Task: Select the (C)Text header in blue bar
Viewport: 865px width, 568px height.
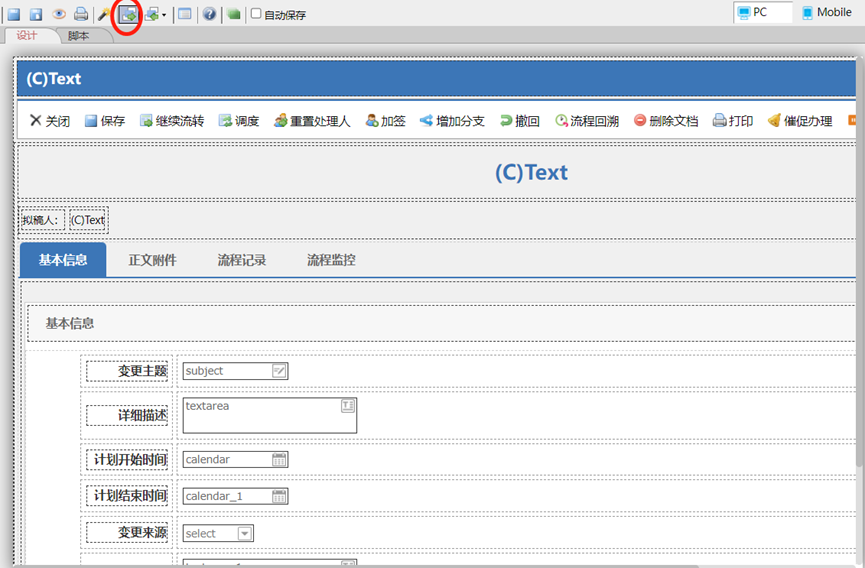Action: (x=54, y=79)
